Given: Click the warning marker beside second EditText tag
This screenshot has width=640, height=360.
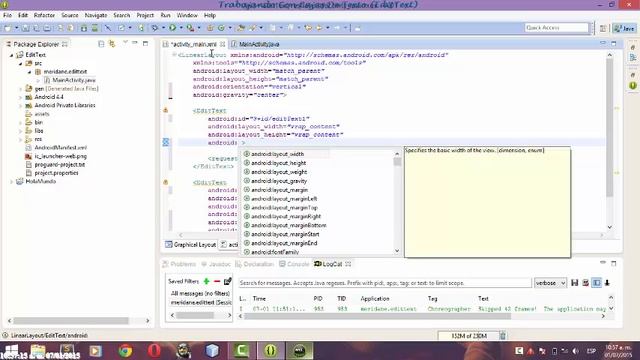Looking at the screenshot, I should click(x=166, y=182).
